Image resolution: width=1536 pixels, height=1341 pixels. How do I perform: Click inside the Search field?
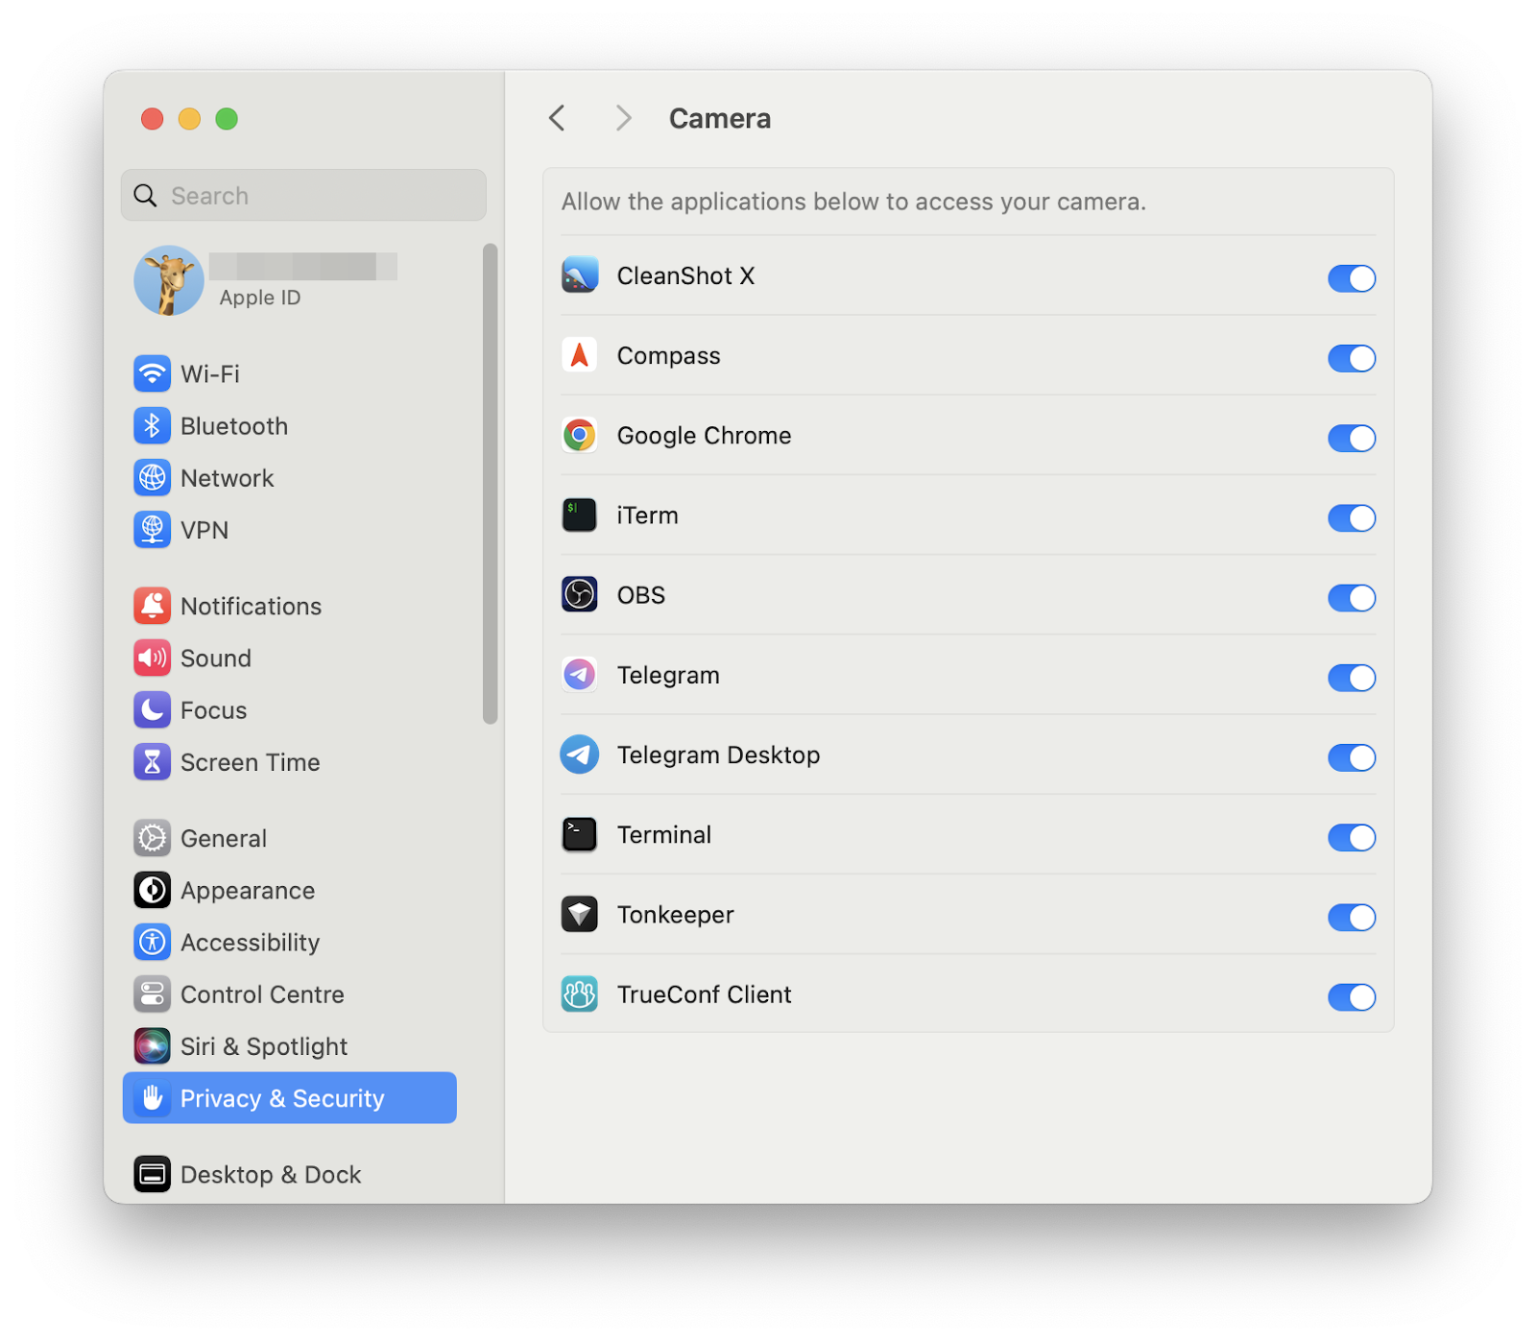point(303,195)
